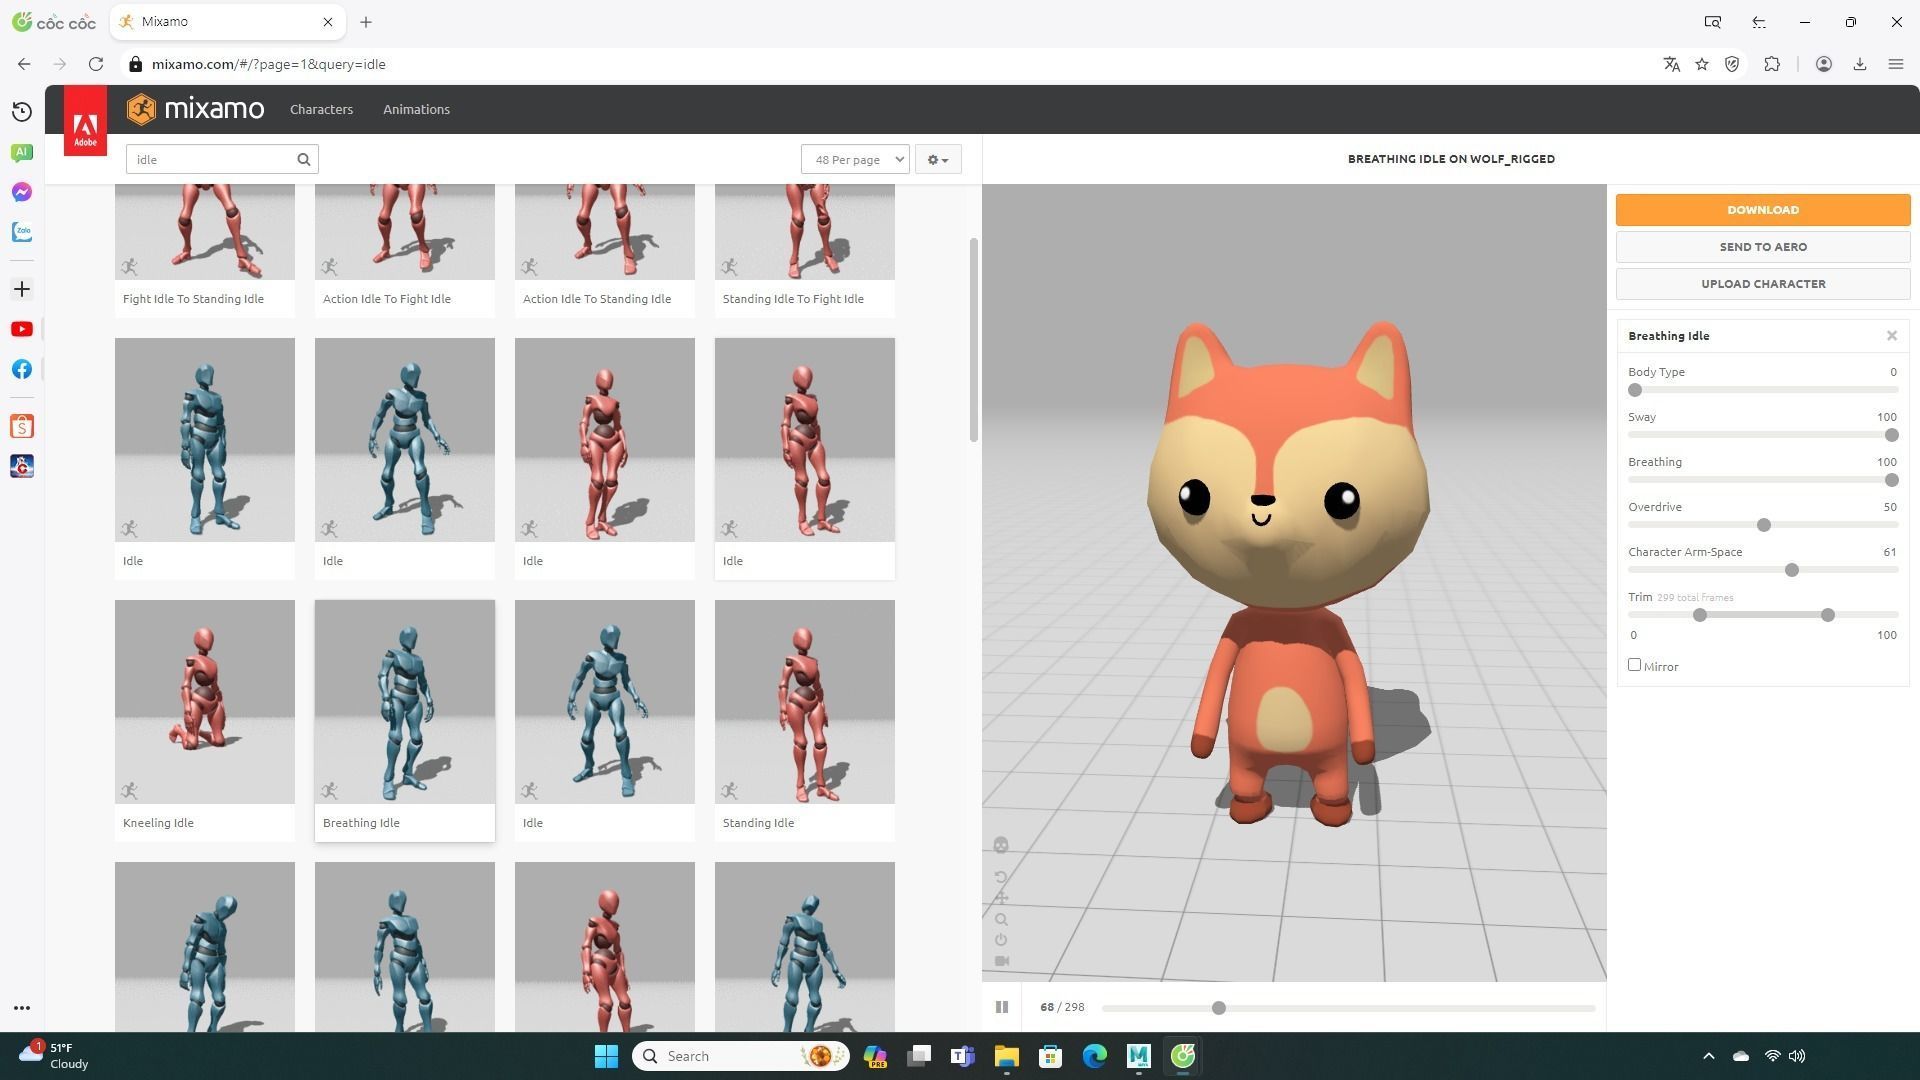Open Shopee in the sidebar
This screenshot has width=1920, height=1080.
tap(22, 427)
